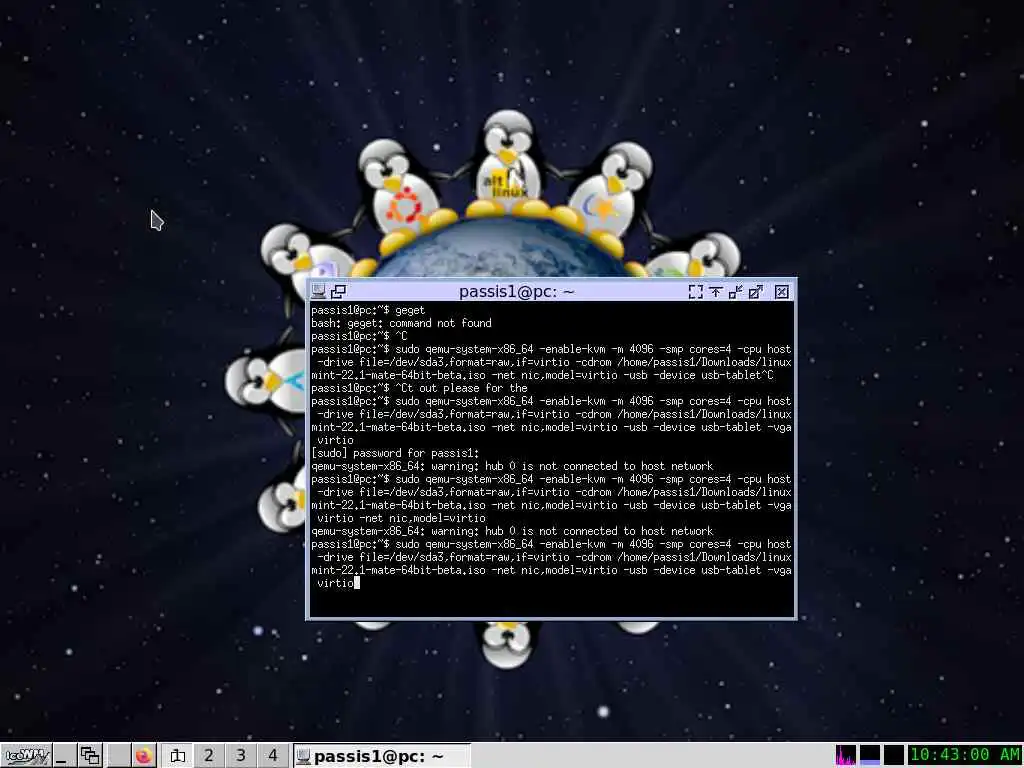Click the overlapping-windows icon in terminal titlebar

click(x=338, y=291)
